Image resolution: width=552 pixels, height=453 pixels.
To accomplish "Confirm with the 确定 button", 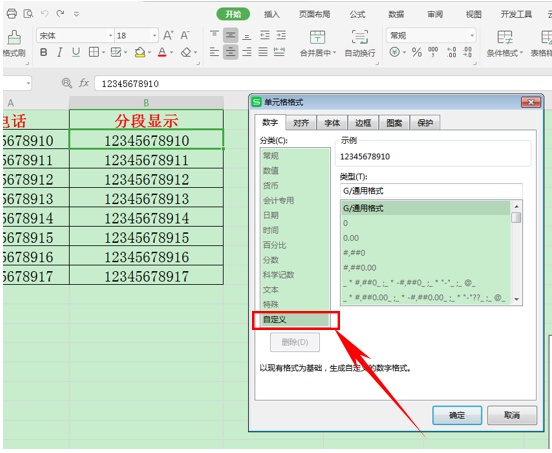I will [457, 415].
